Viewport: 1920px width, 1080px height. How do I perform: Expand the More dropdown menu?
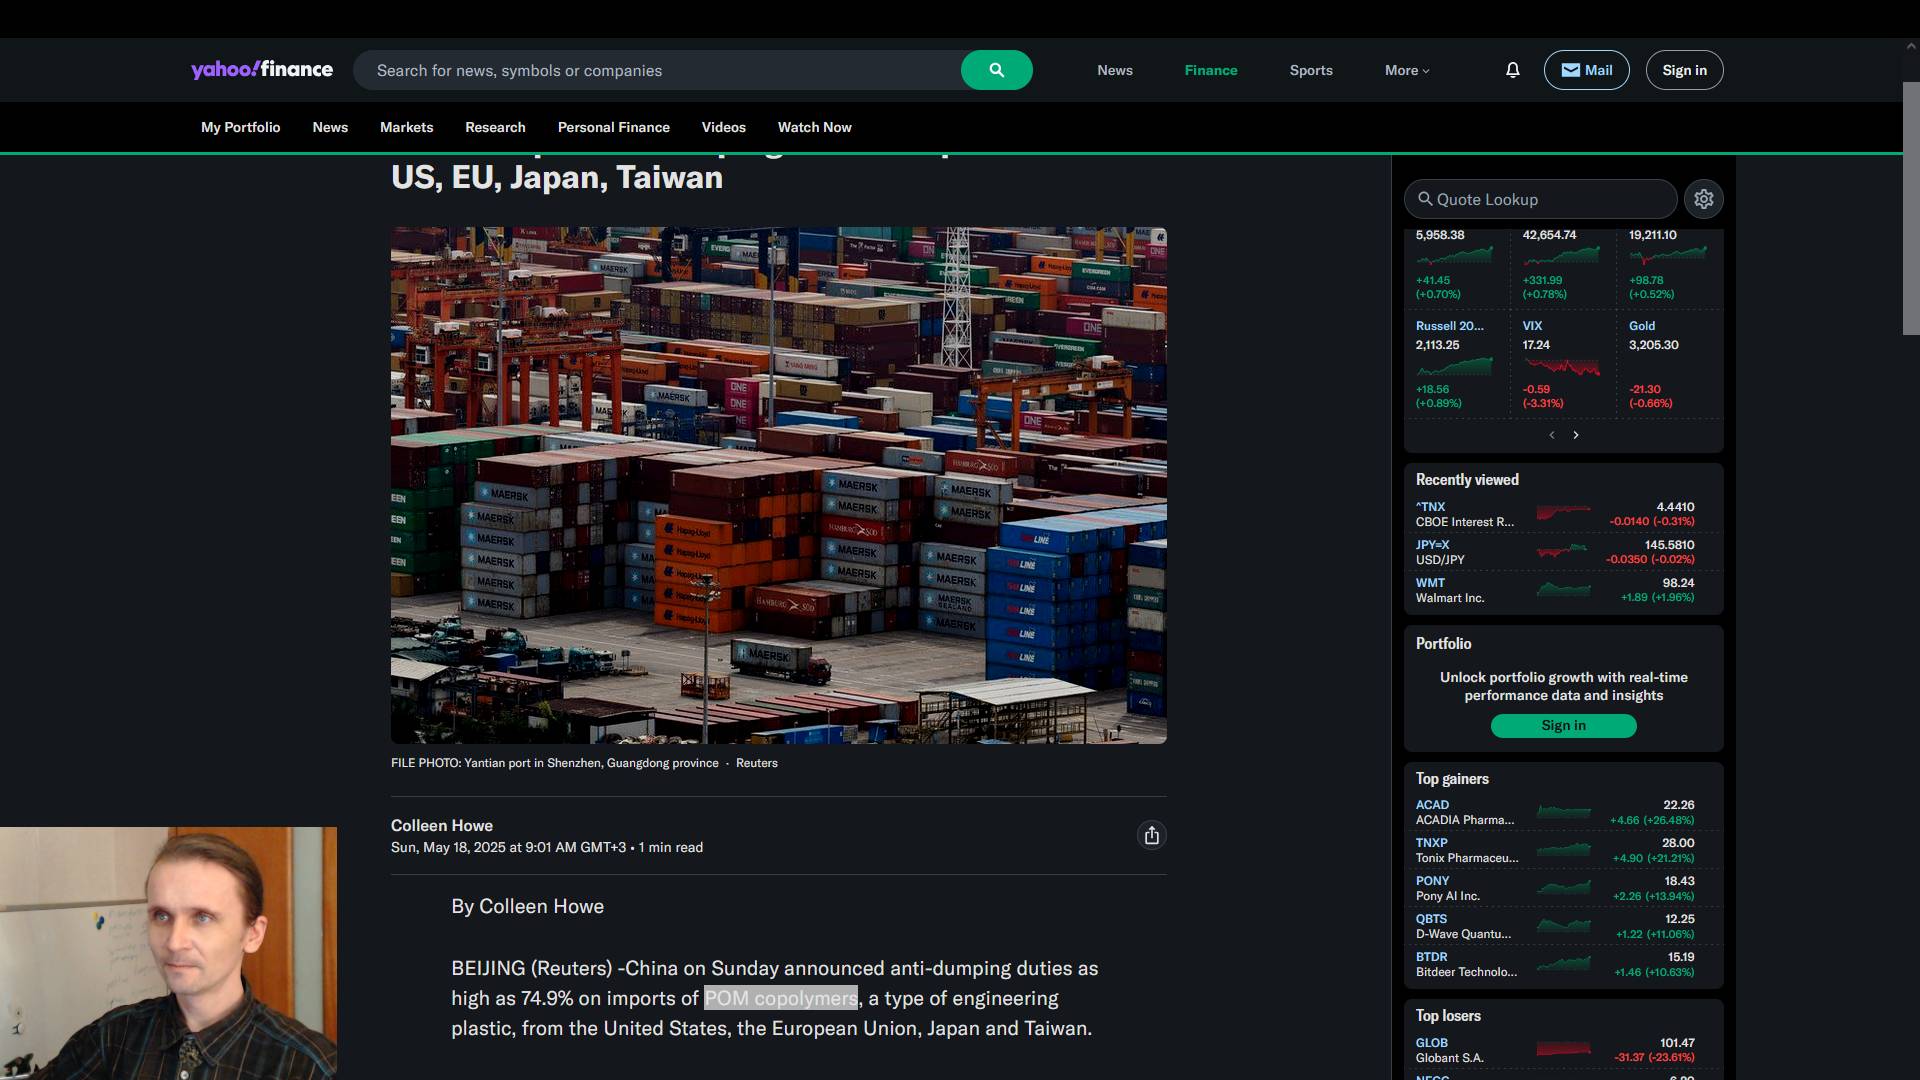point(1407,70)
